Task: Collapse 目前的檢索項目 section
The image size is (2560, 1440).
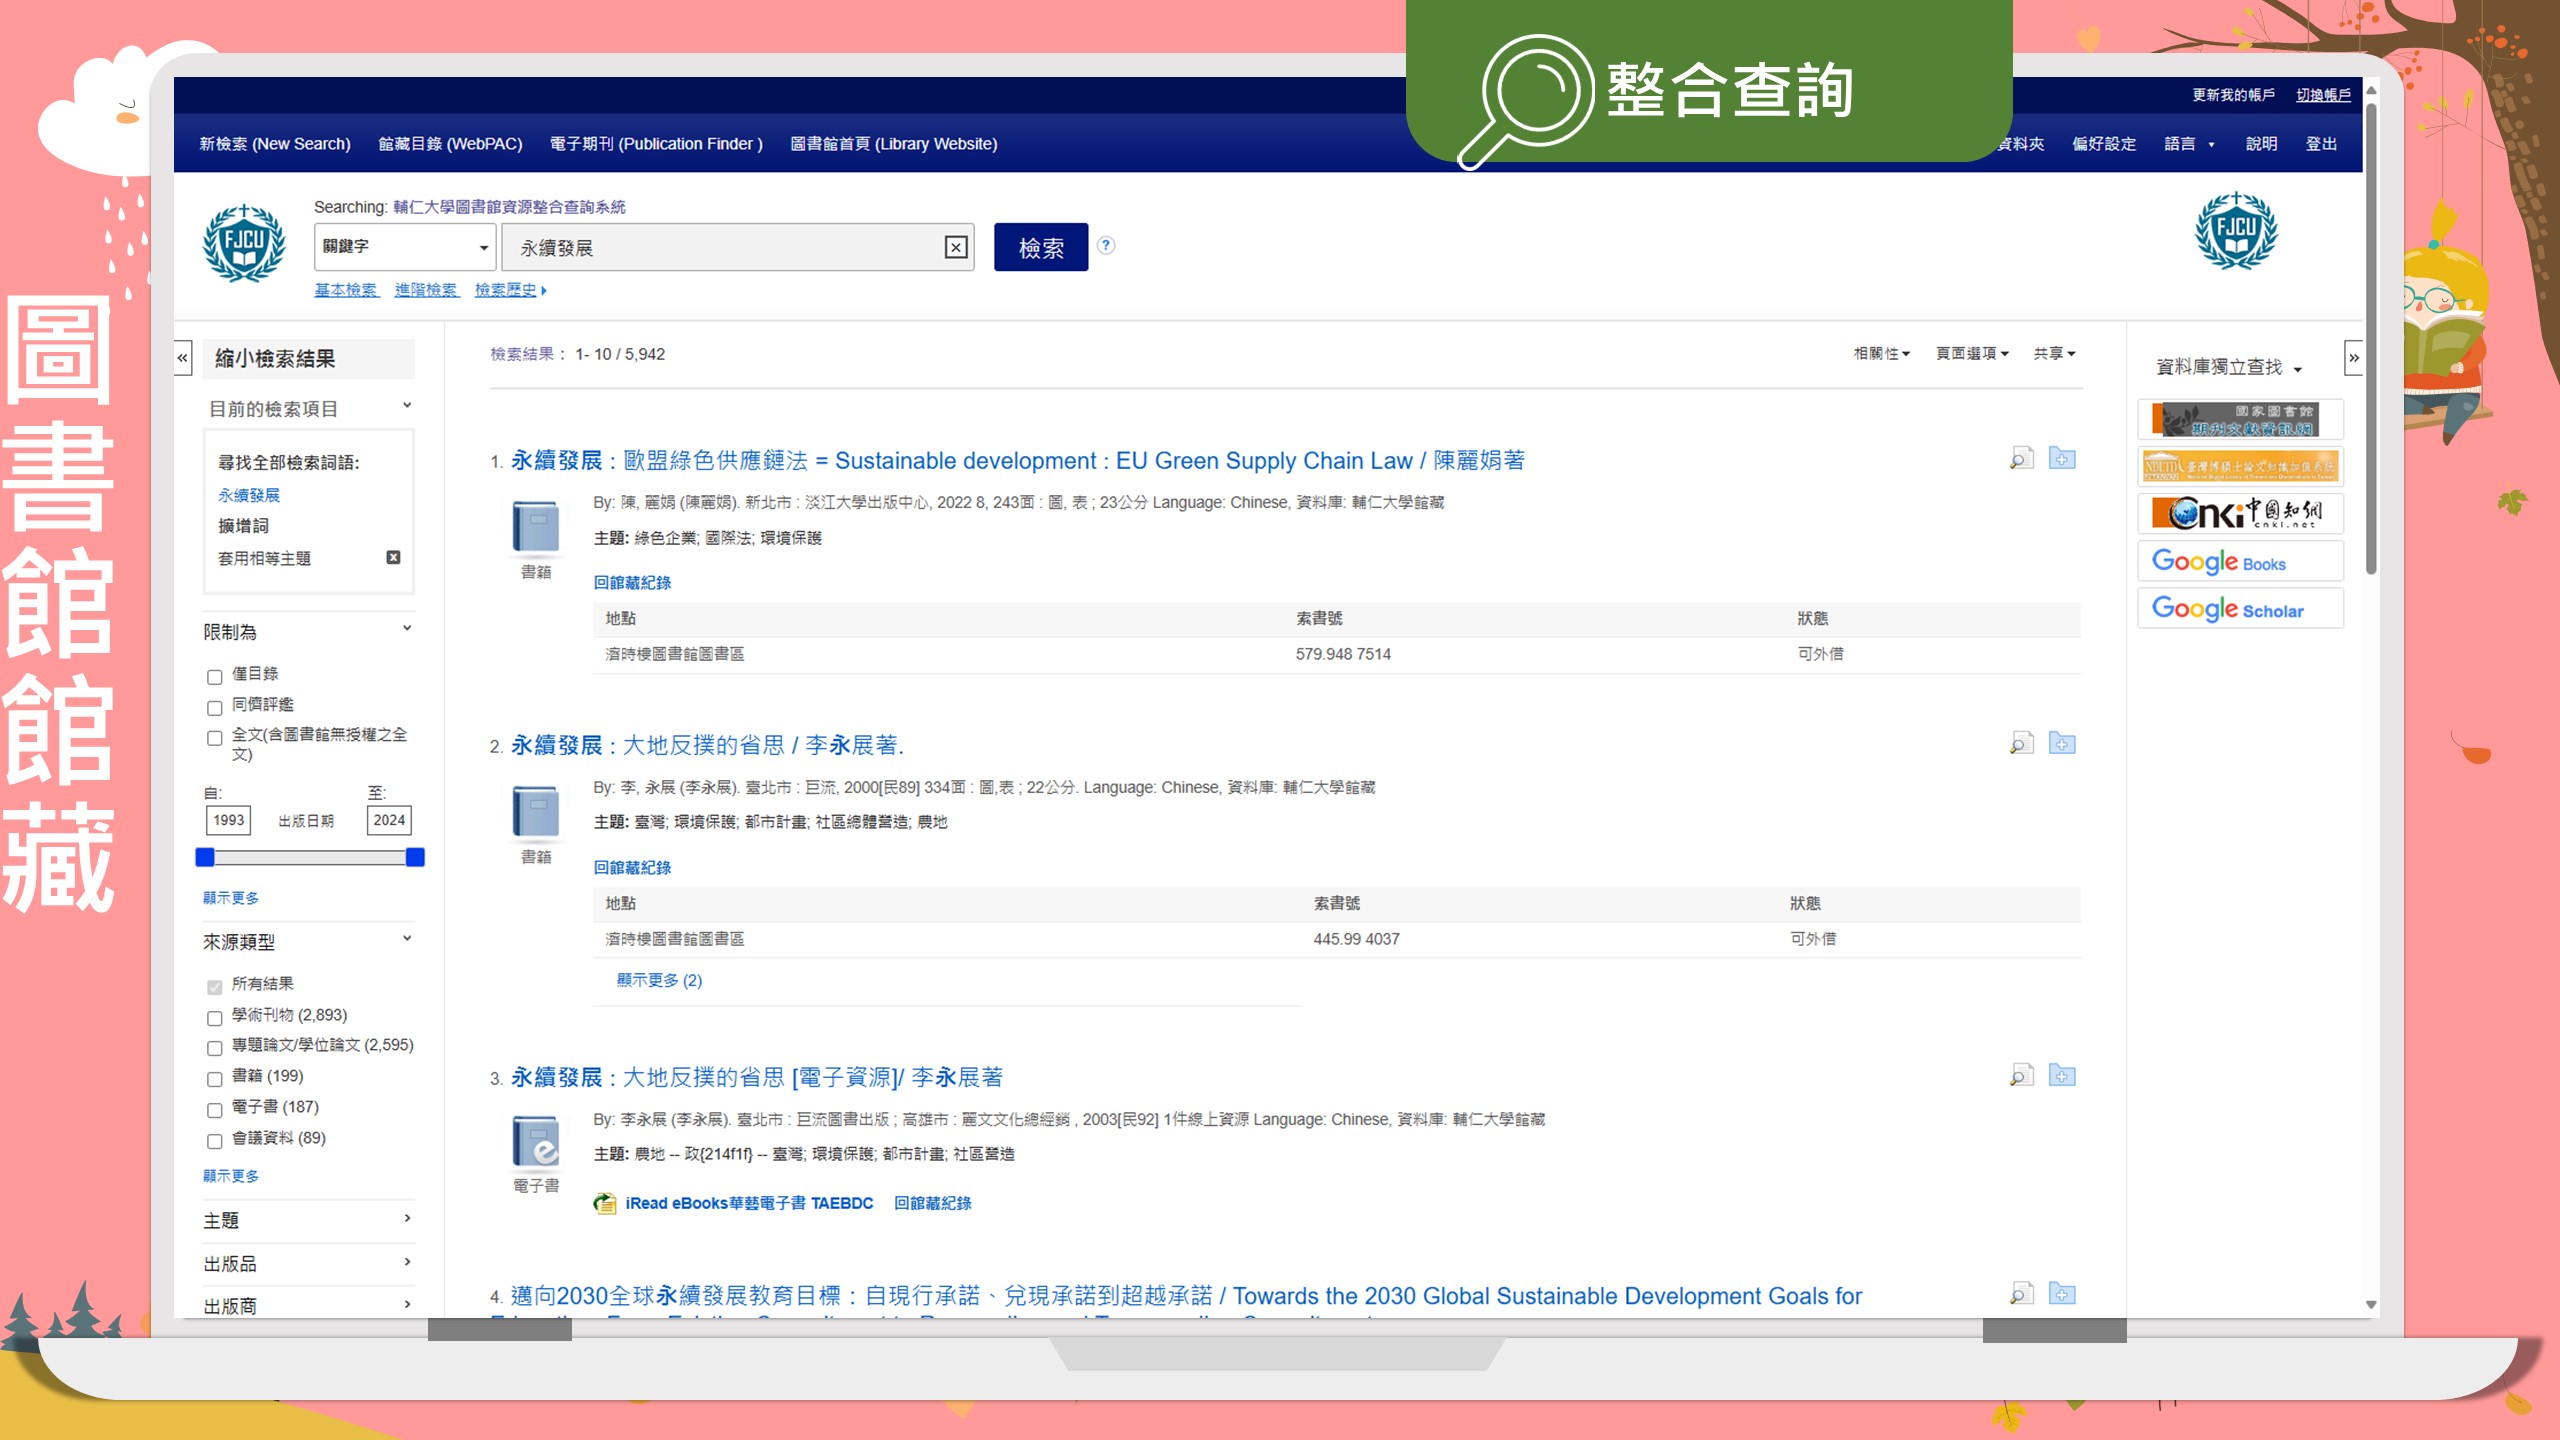Action: click(x=407, y=405)
